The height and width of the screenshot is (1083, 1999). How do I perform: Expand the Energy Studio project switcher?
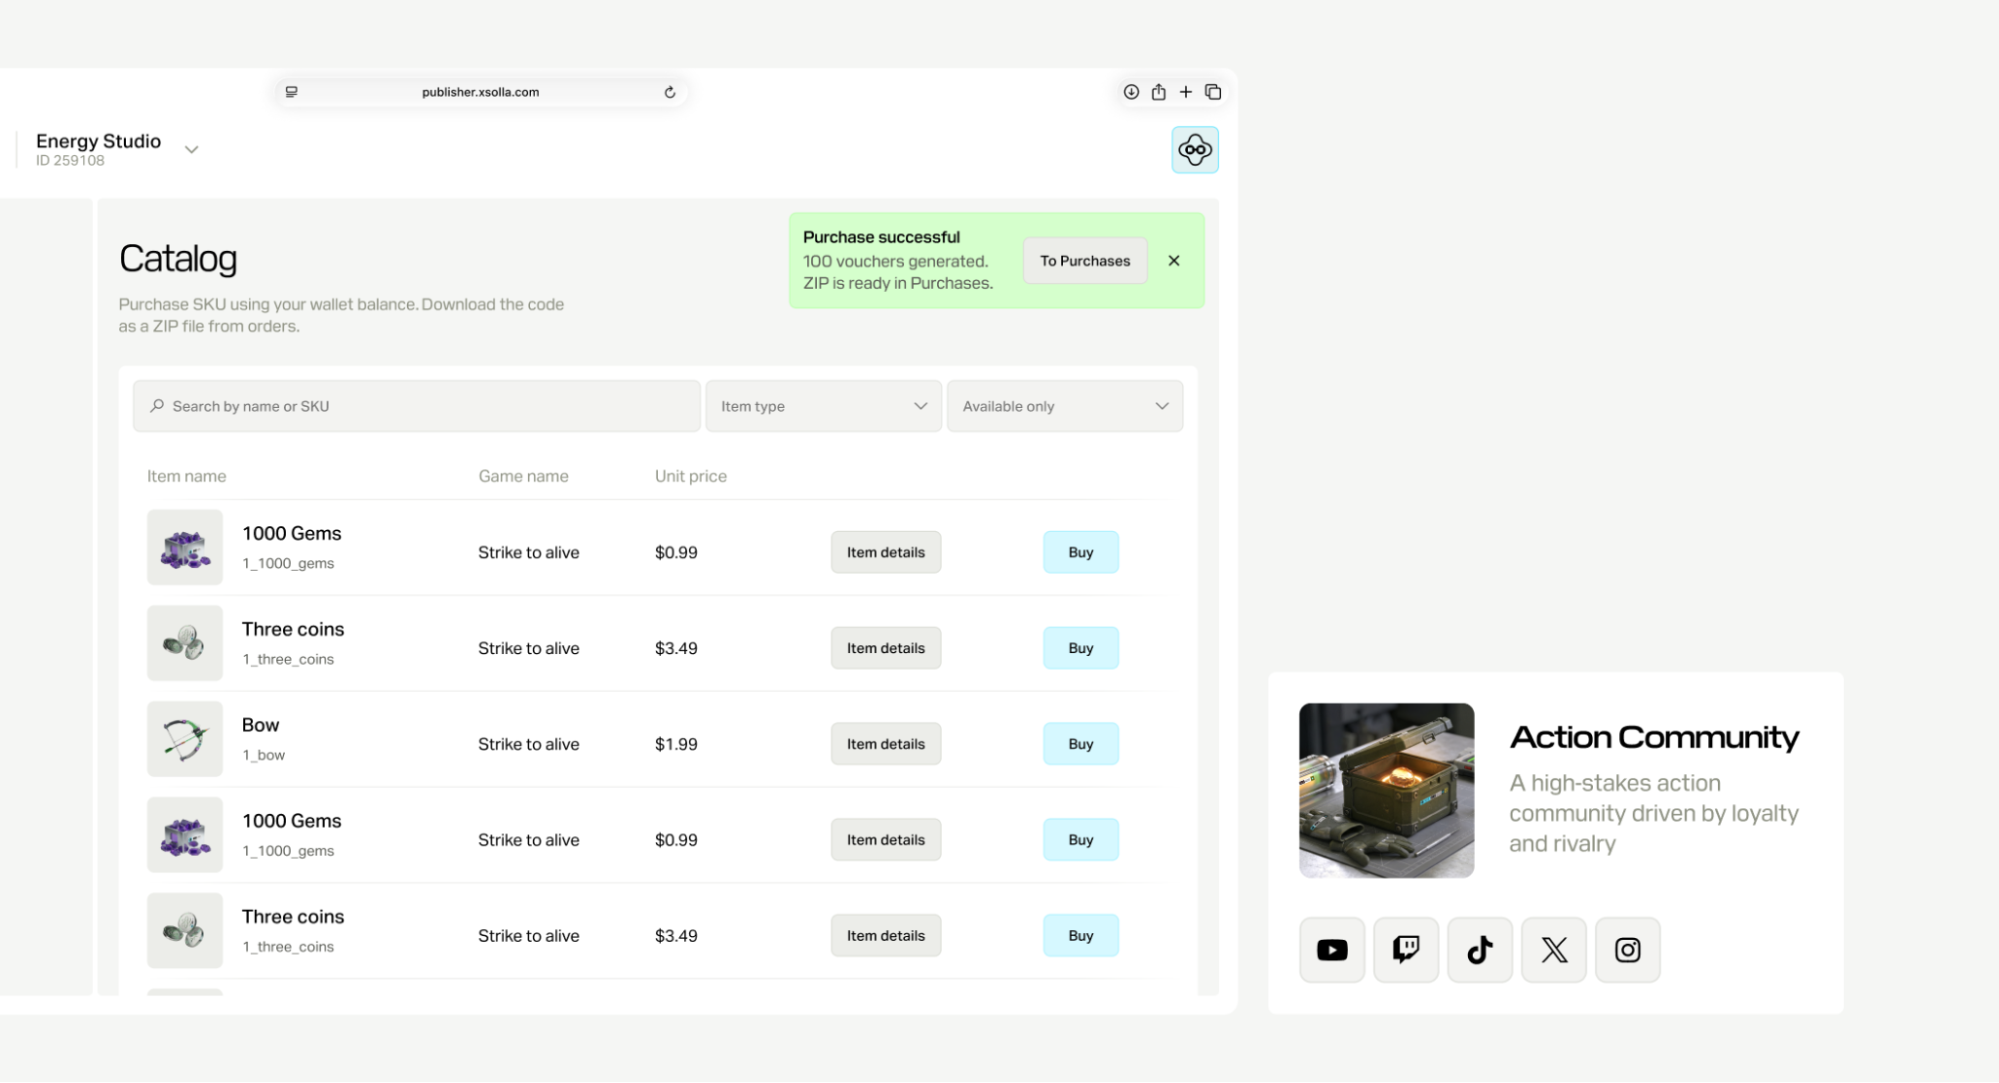tap(191, 150)
